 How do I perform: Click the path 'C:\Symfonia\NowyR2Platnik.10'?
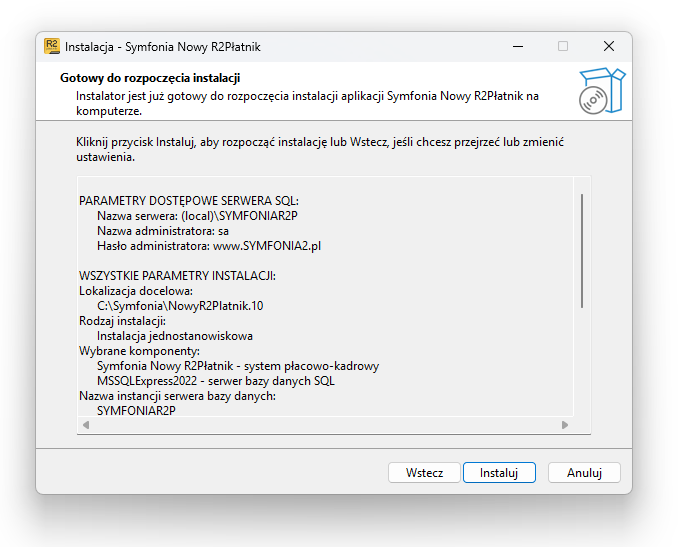pos(180,306)
